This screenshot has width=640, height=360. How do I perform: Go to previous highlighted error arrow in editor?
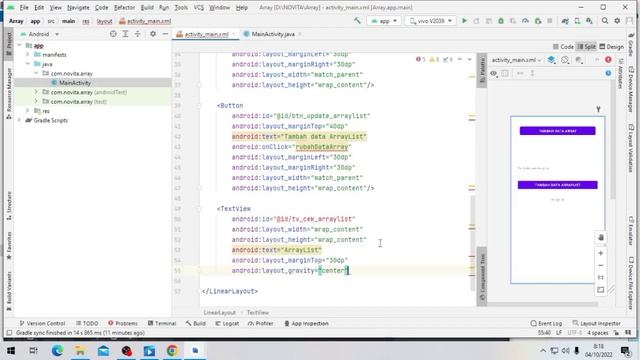click(x=460, y=60)
